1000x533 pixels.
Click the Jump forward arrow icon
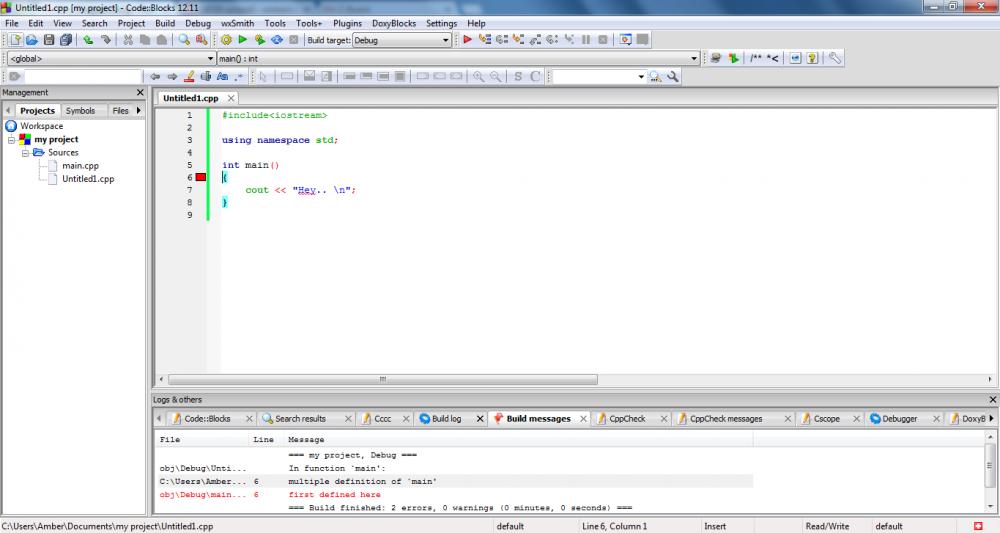[x=172, y=77]
